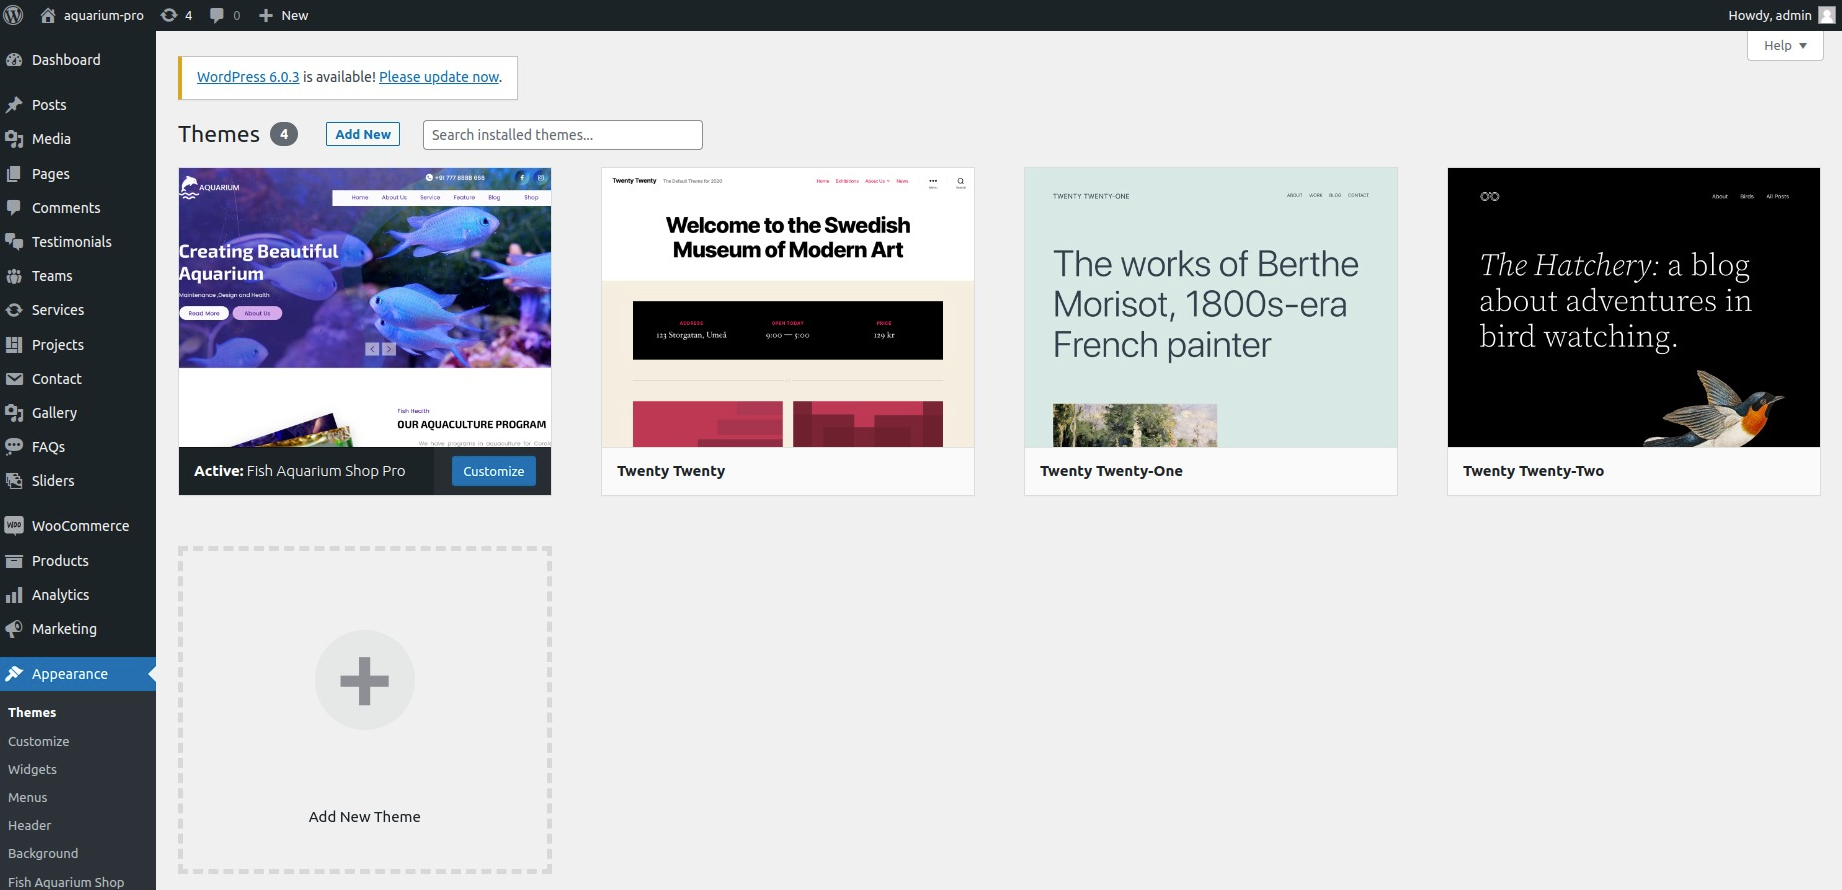Focus the Search installed themes field

tap(563, 135)
